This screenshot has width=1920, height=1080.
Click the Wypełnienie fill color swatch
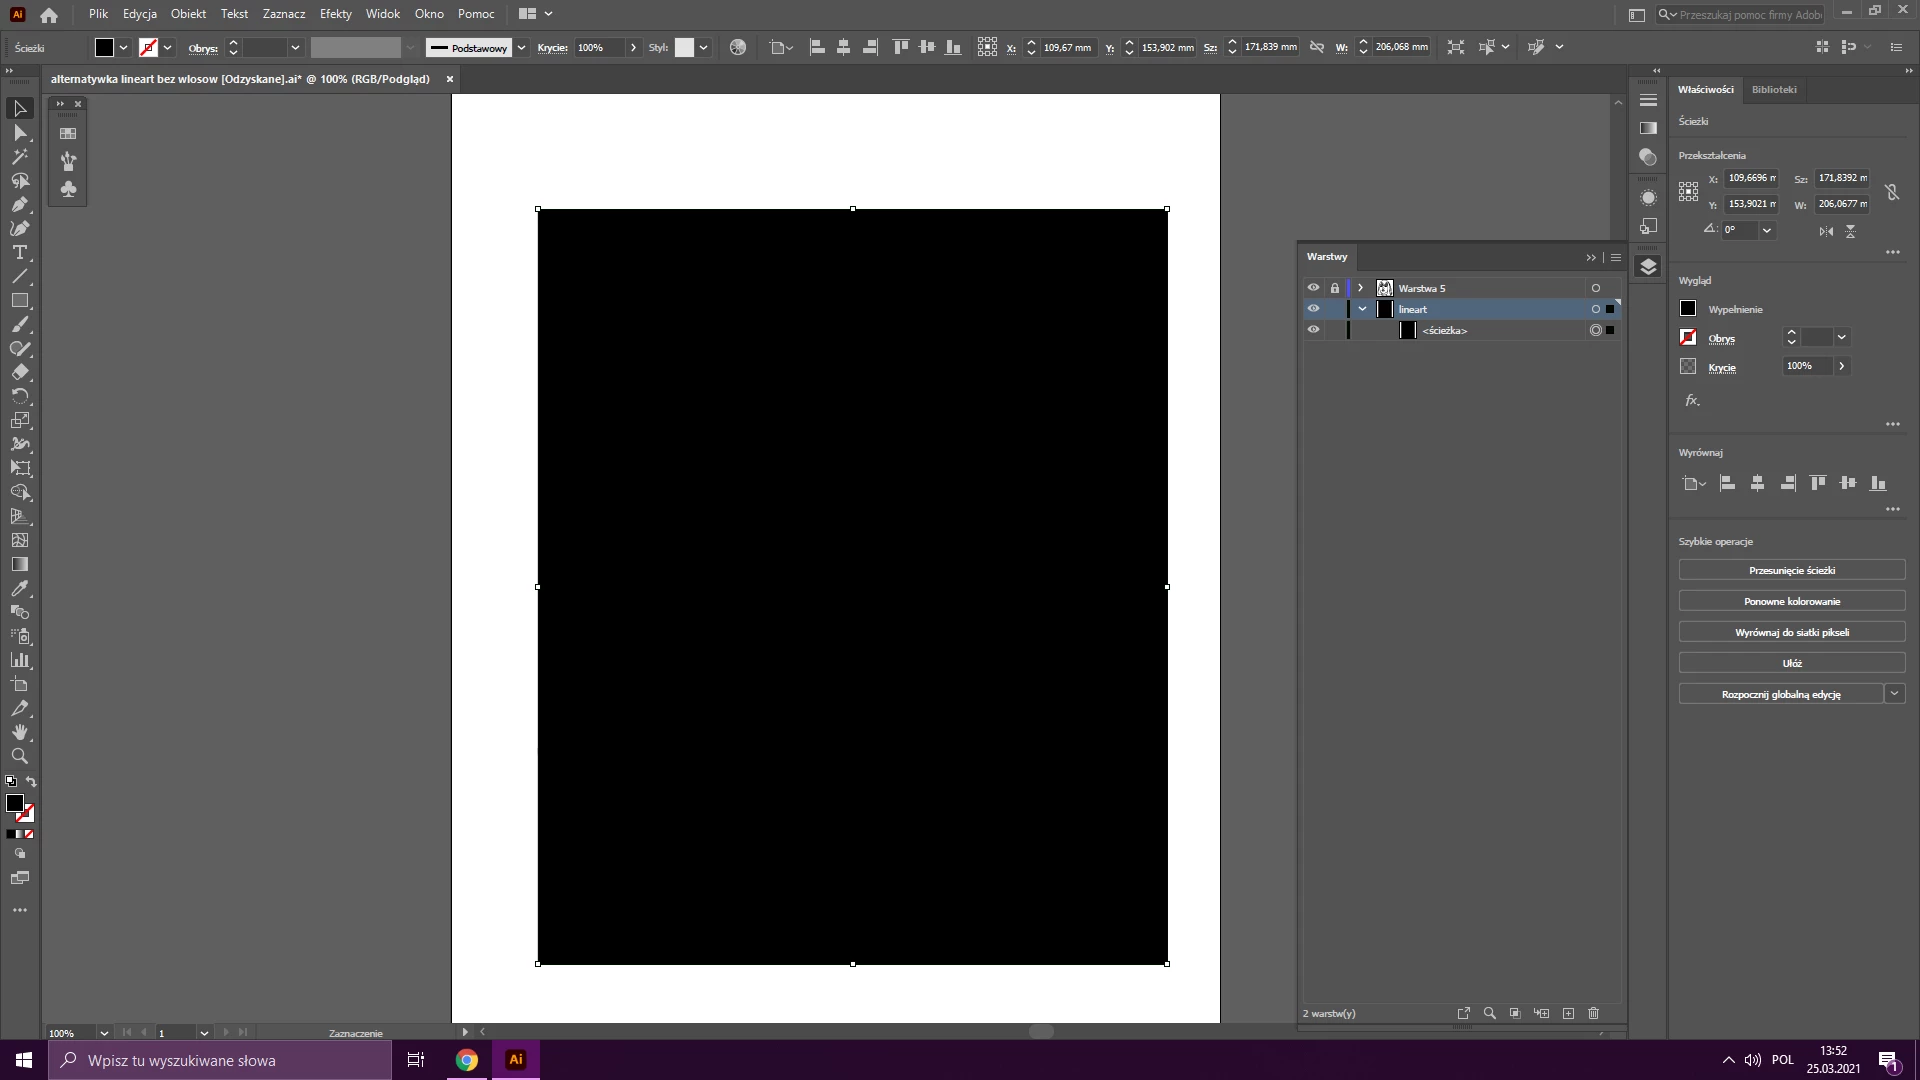[x=1688, y=309]
